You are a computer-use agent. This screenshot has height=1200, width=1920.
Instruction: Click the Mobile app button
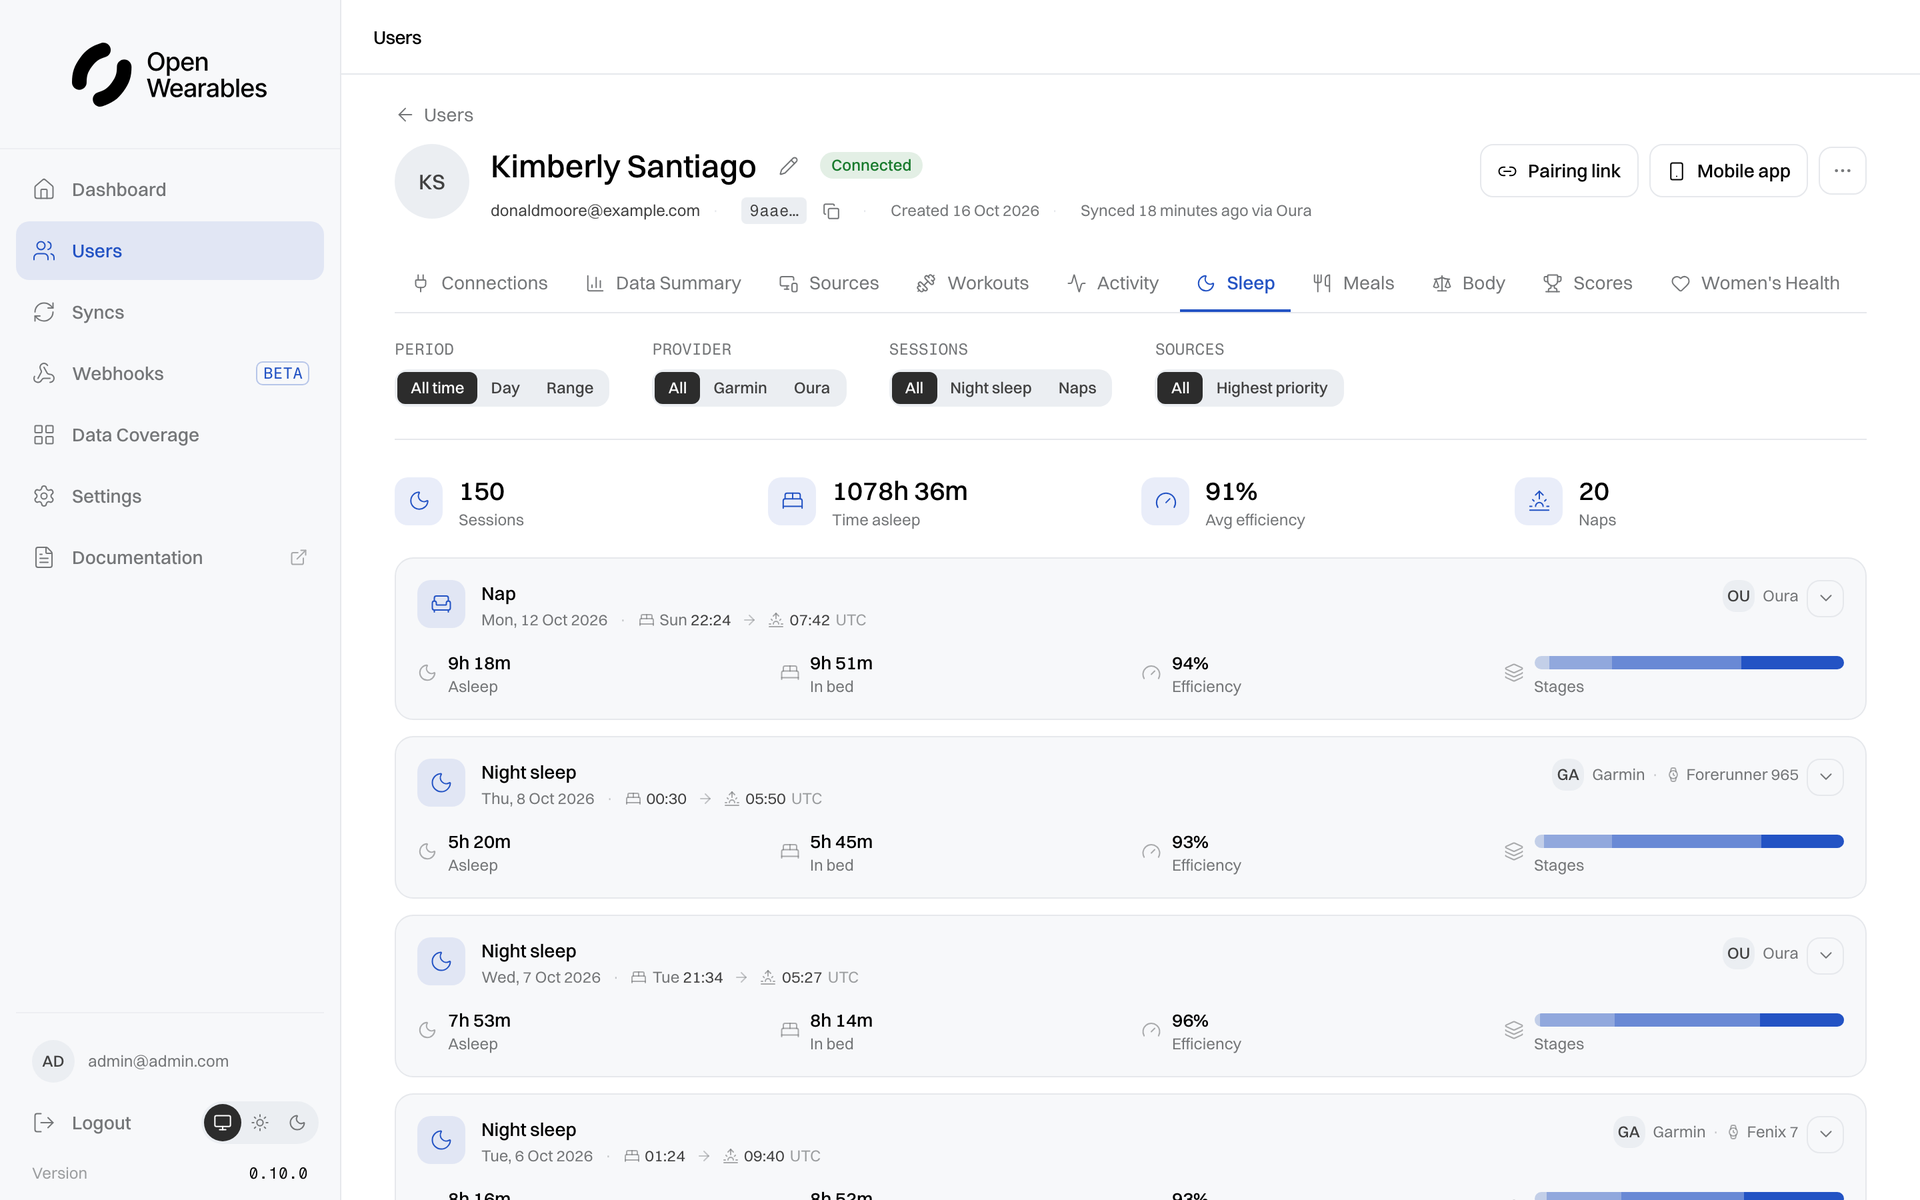coord(1728,171)
